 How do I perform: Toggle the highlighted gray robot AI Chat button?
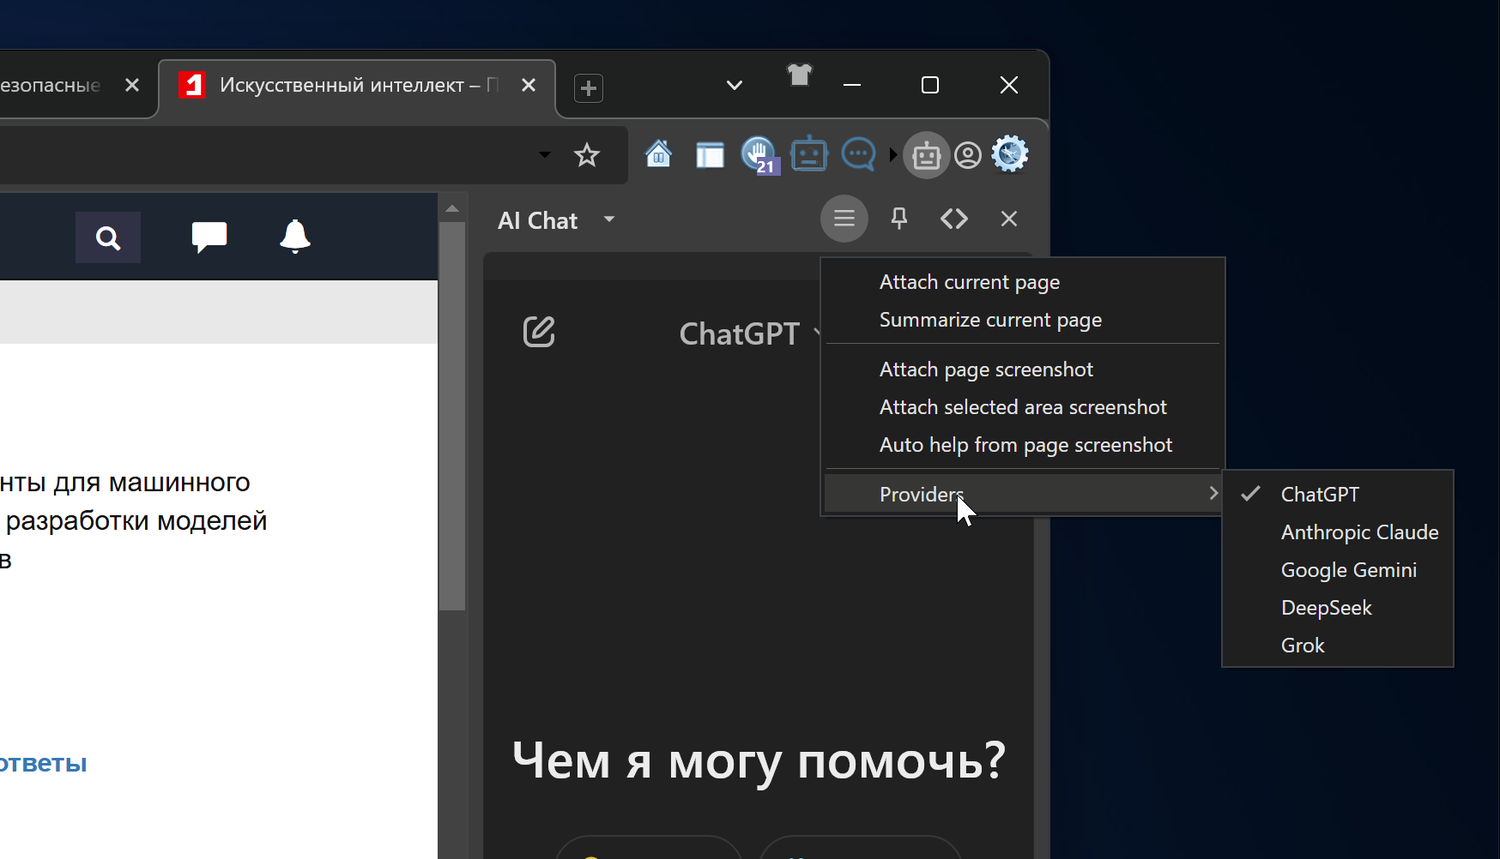[x=927, y=156]
